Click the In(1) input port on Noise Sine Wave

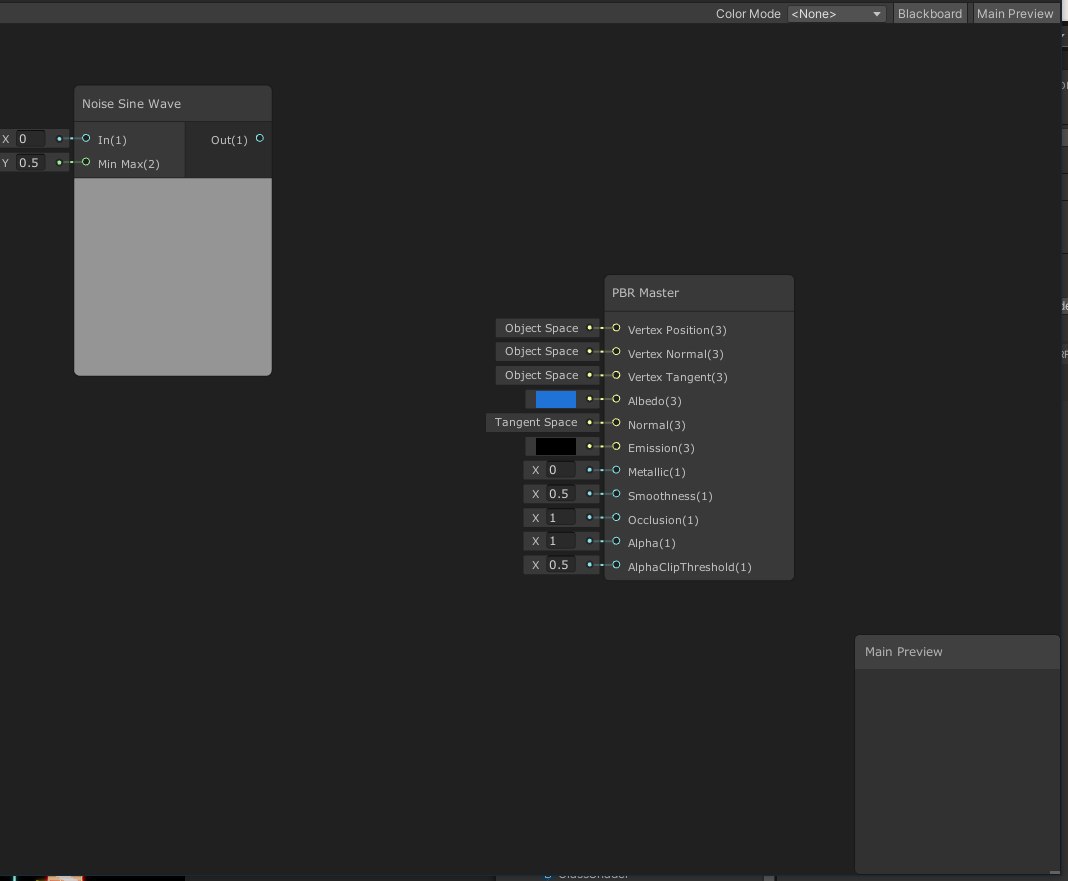tap(86, 138)
